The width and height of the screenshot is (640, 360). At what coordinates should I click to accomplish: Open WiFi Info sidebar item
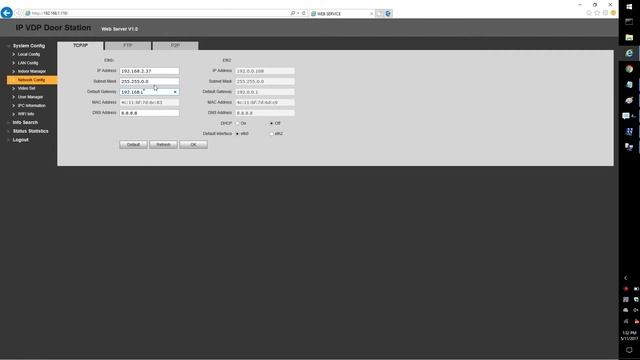(x=26, y=114)
